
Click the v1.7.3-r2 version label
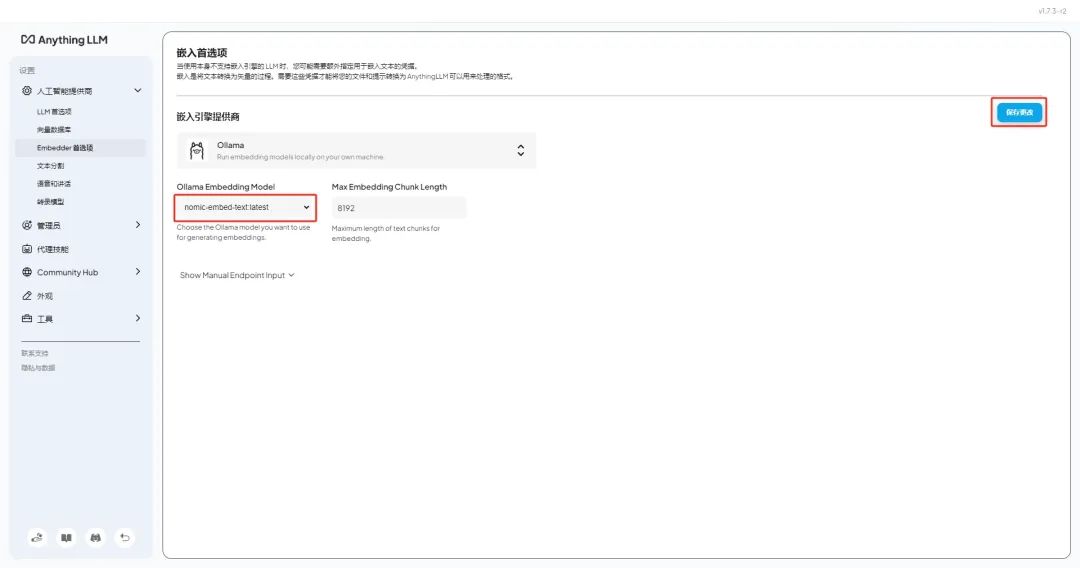[1052, 11]
